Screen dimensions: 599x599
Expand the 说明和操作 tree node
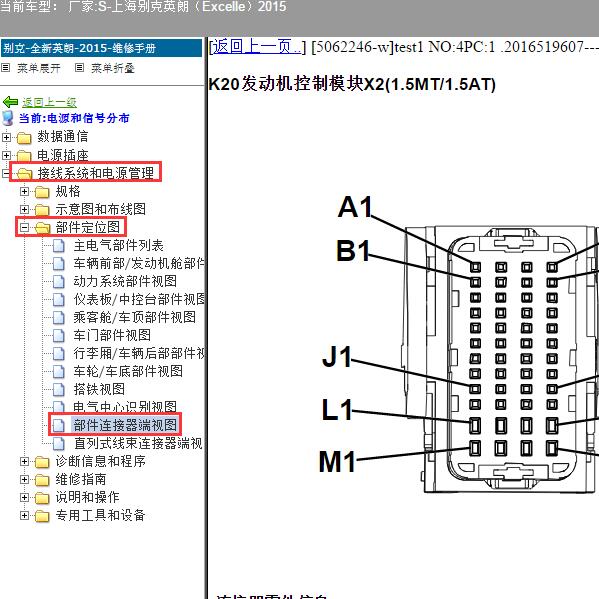(24, 497)
